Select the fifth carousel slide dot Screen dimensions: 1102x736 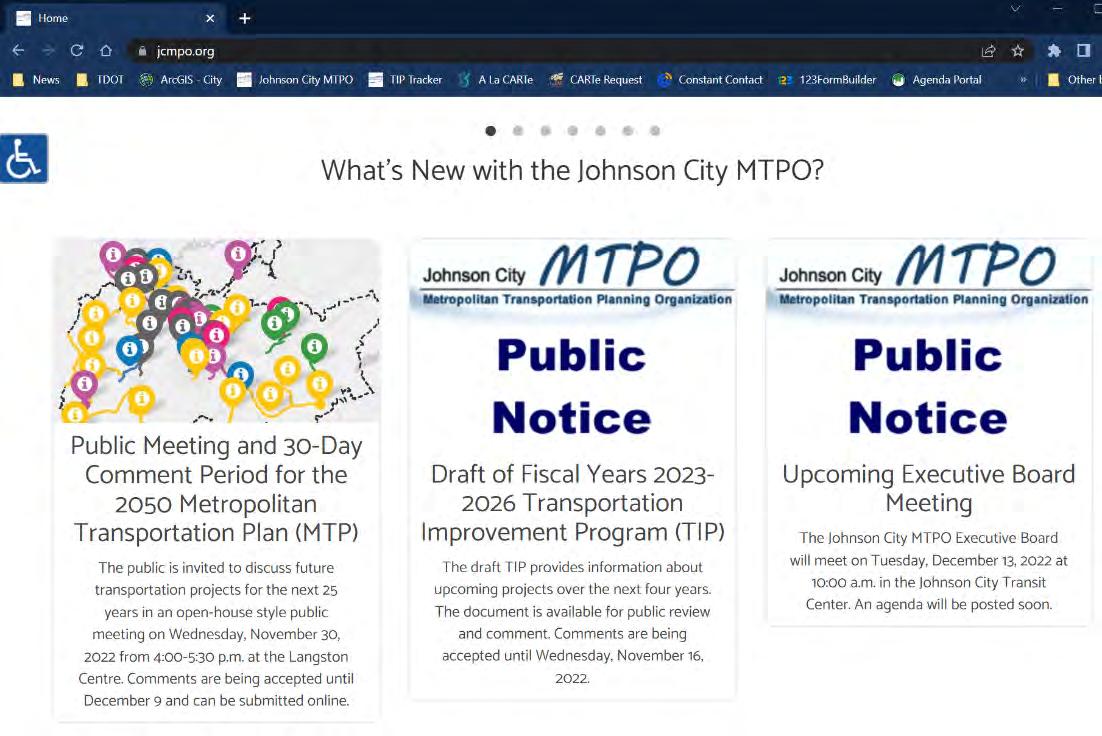pyautogui.click(x=600, y=131)
